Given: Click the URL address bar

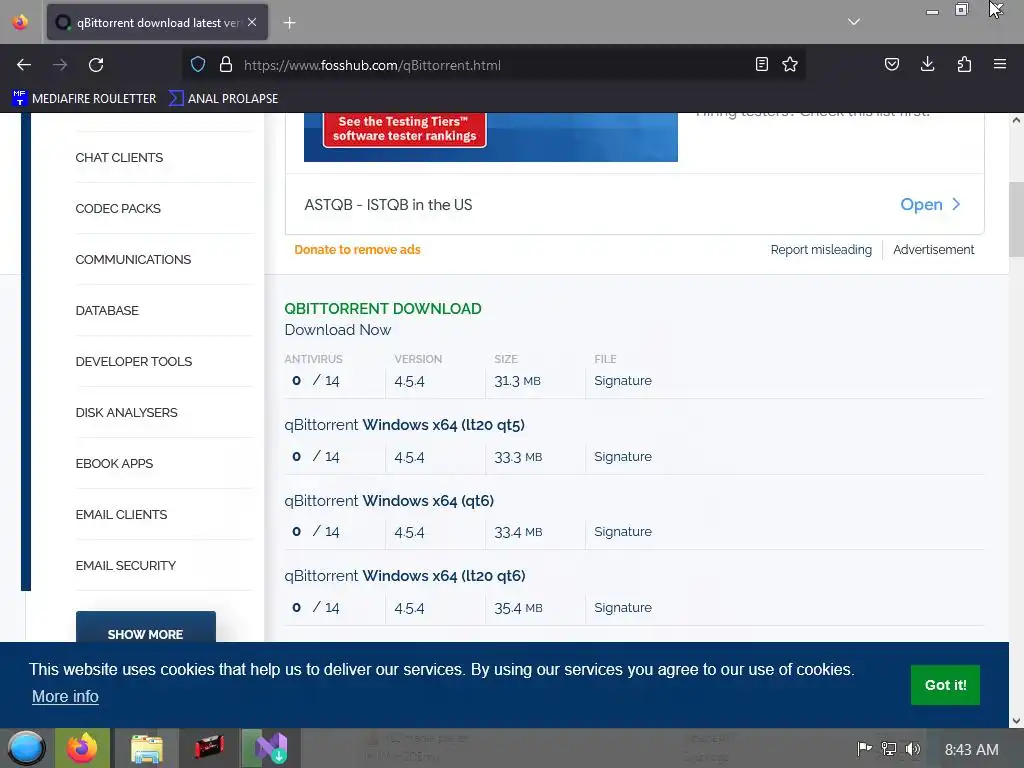Looking at the screenshot, I should tap(493, 65).
